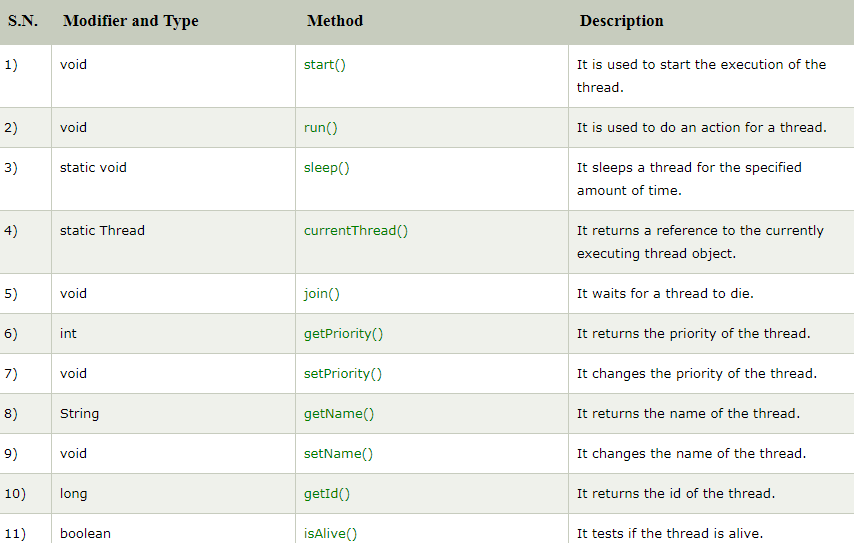Open the currentThread() method link

click(x=356, y=231)
